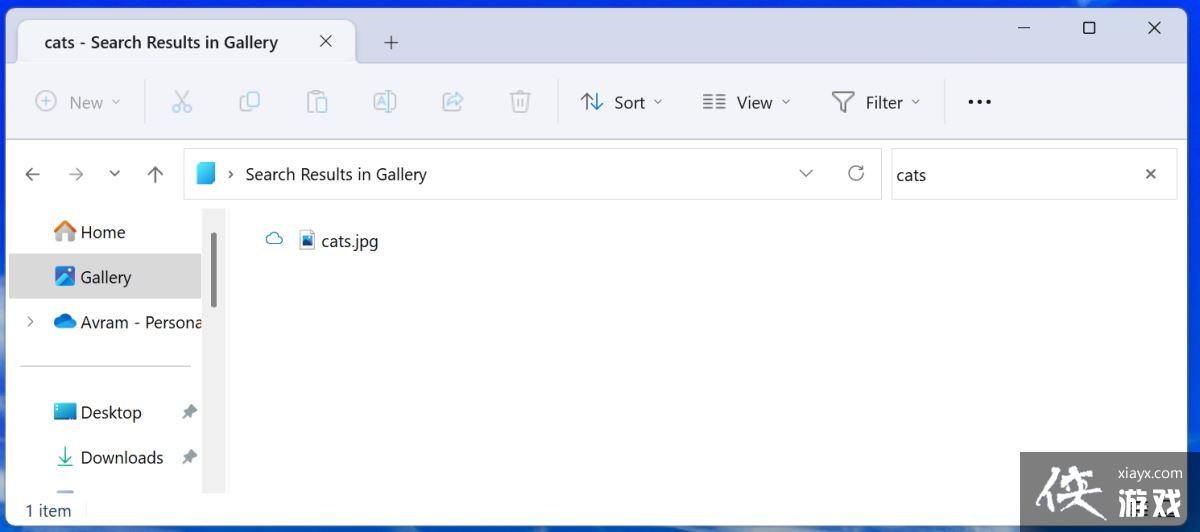Click the Cut scissors icon
The width and height of the screenshot is (1200, 532).
[181, 102]
